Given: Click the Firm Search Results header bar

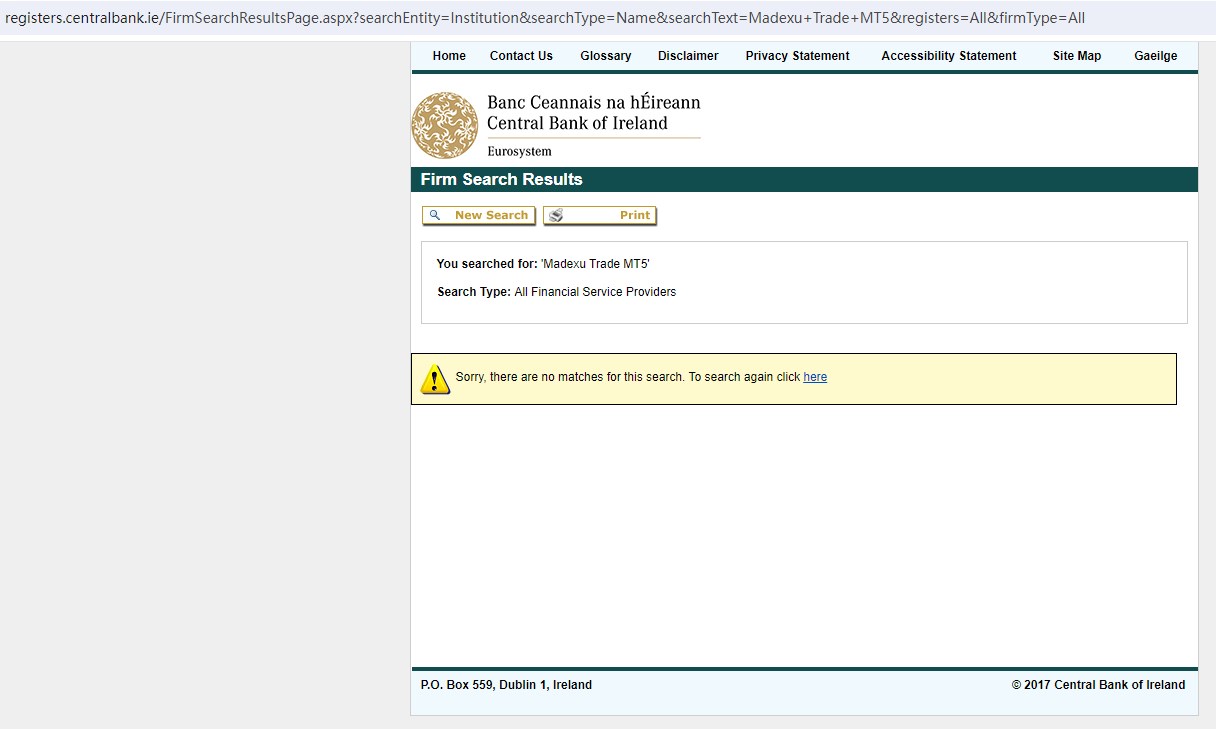Looking at the screenshot, I should point(803,180).
